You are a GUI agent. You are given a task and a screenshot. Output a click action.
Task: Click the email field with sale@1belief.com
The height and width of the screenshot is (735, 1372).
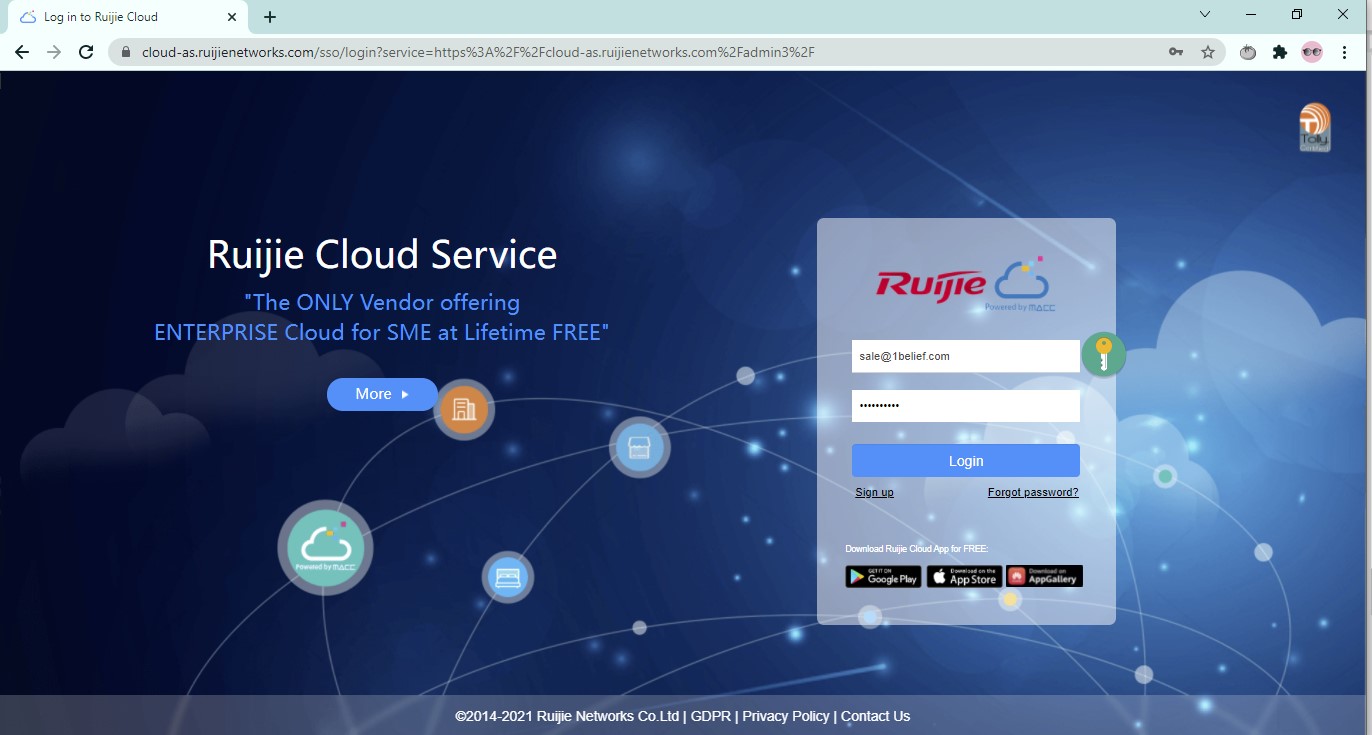[966, 356]
